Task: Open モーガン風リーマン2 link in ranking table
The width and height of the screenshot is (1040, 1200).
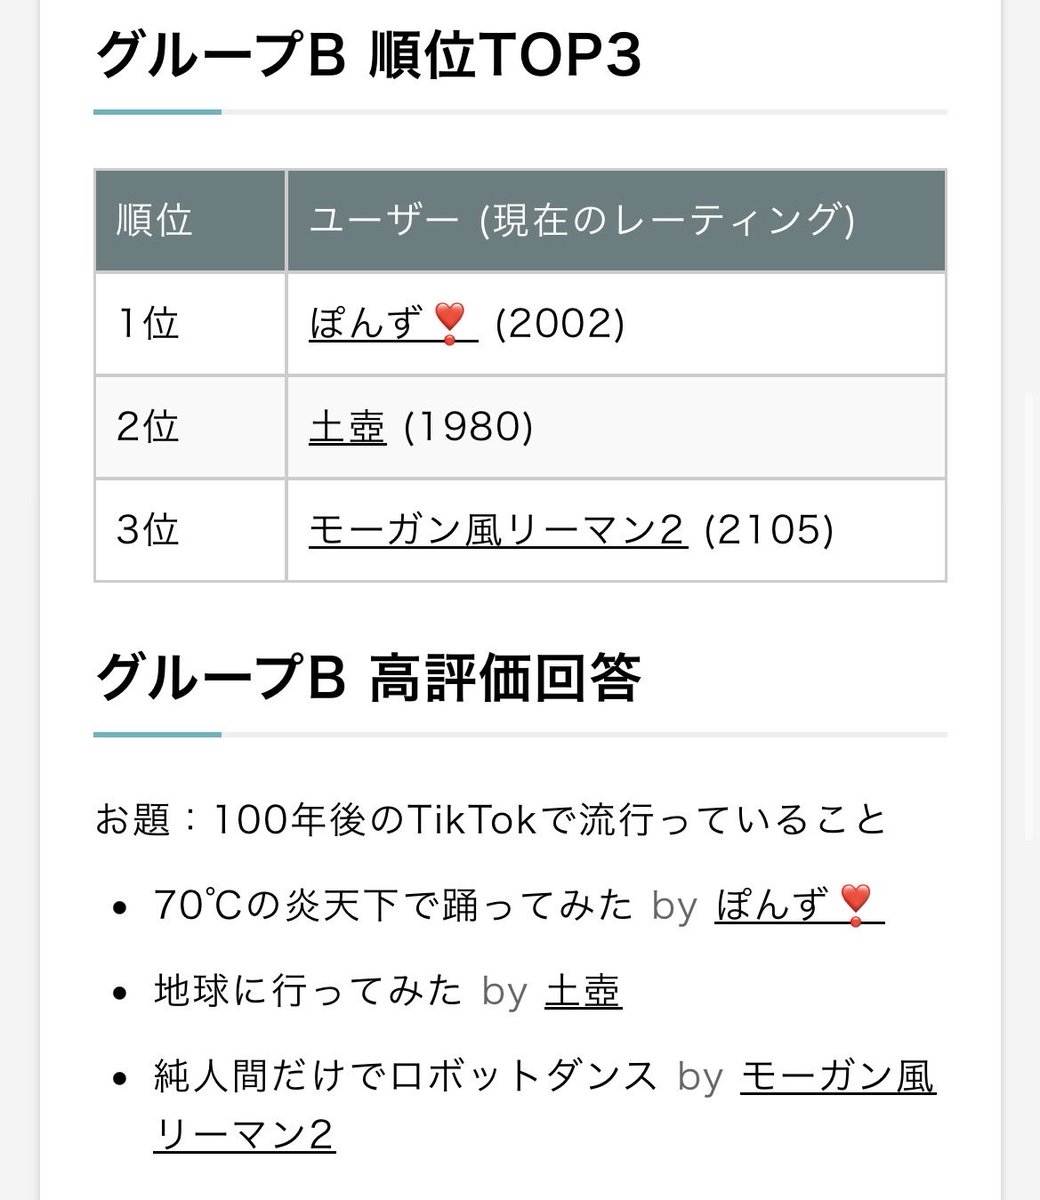Action: coord(498,530)
